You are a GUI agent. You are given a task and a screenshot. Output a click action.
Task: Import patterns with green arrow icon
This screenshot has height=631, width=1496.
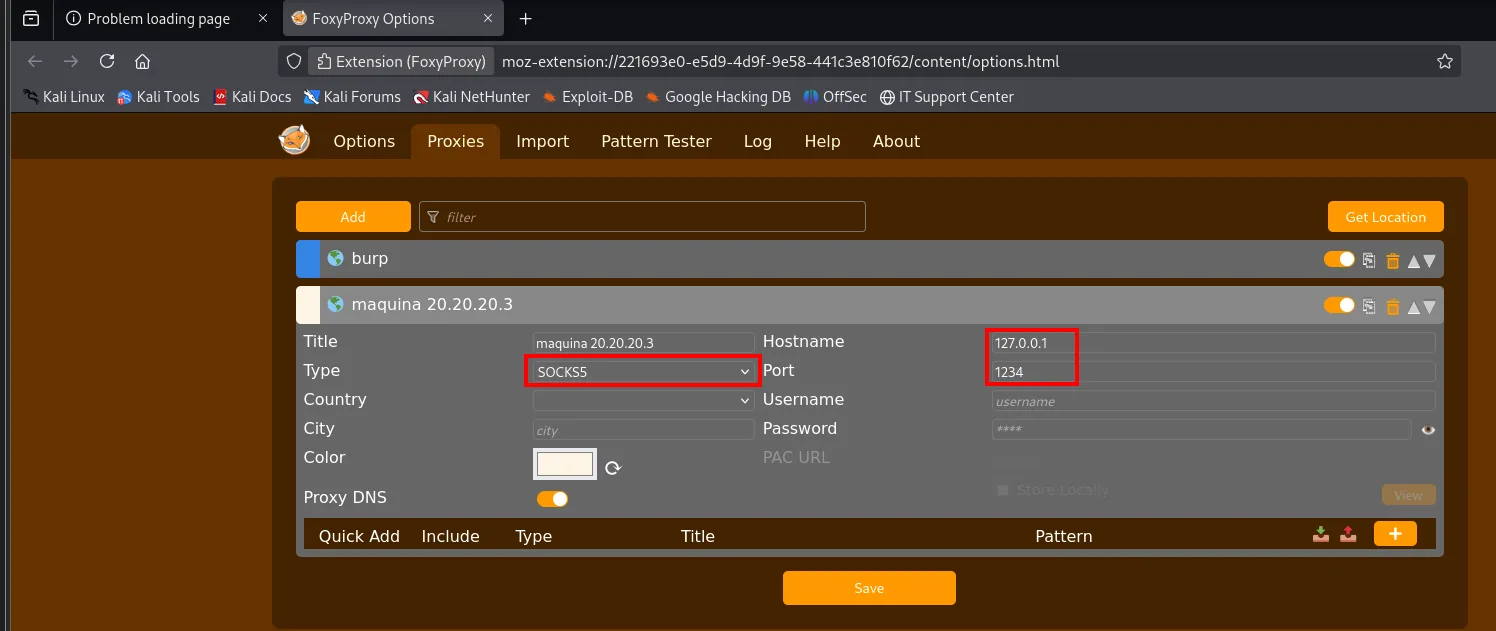coord(1321,534)
